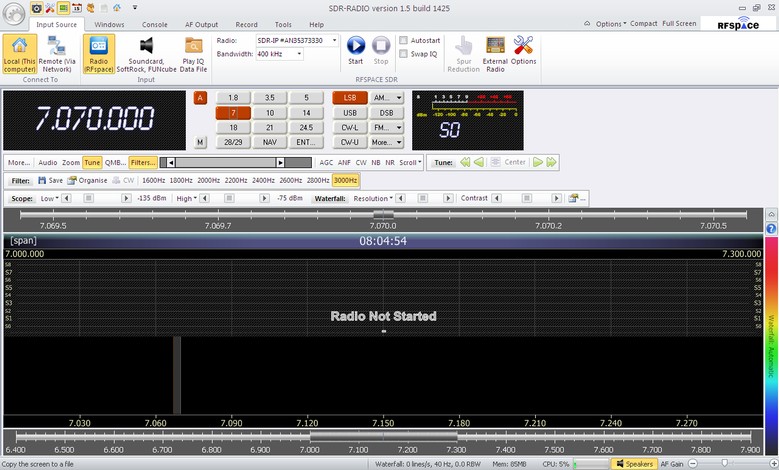This screenshot has height=470, width=779.
Task: Open Play IQ Data File
Action: pos(194,52)
